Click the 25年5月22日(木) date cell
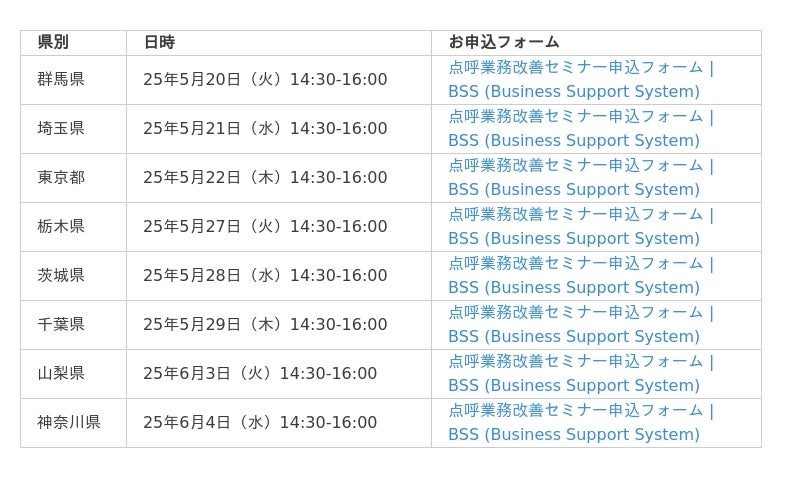This screenshot has width=800, height=478. click(x=279, y=178)
